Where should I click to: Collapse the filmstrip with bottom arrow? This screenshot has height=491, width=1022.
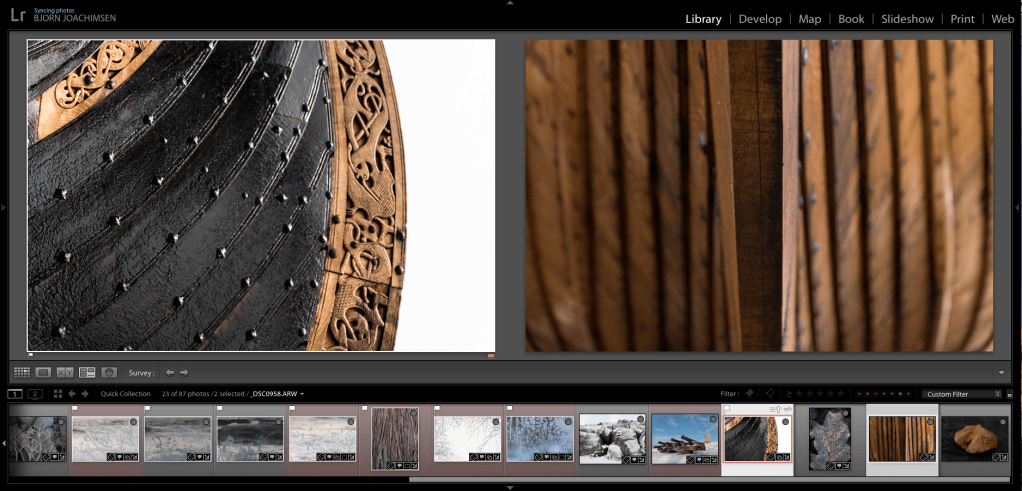click(510, 487)
